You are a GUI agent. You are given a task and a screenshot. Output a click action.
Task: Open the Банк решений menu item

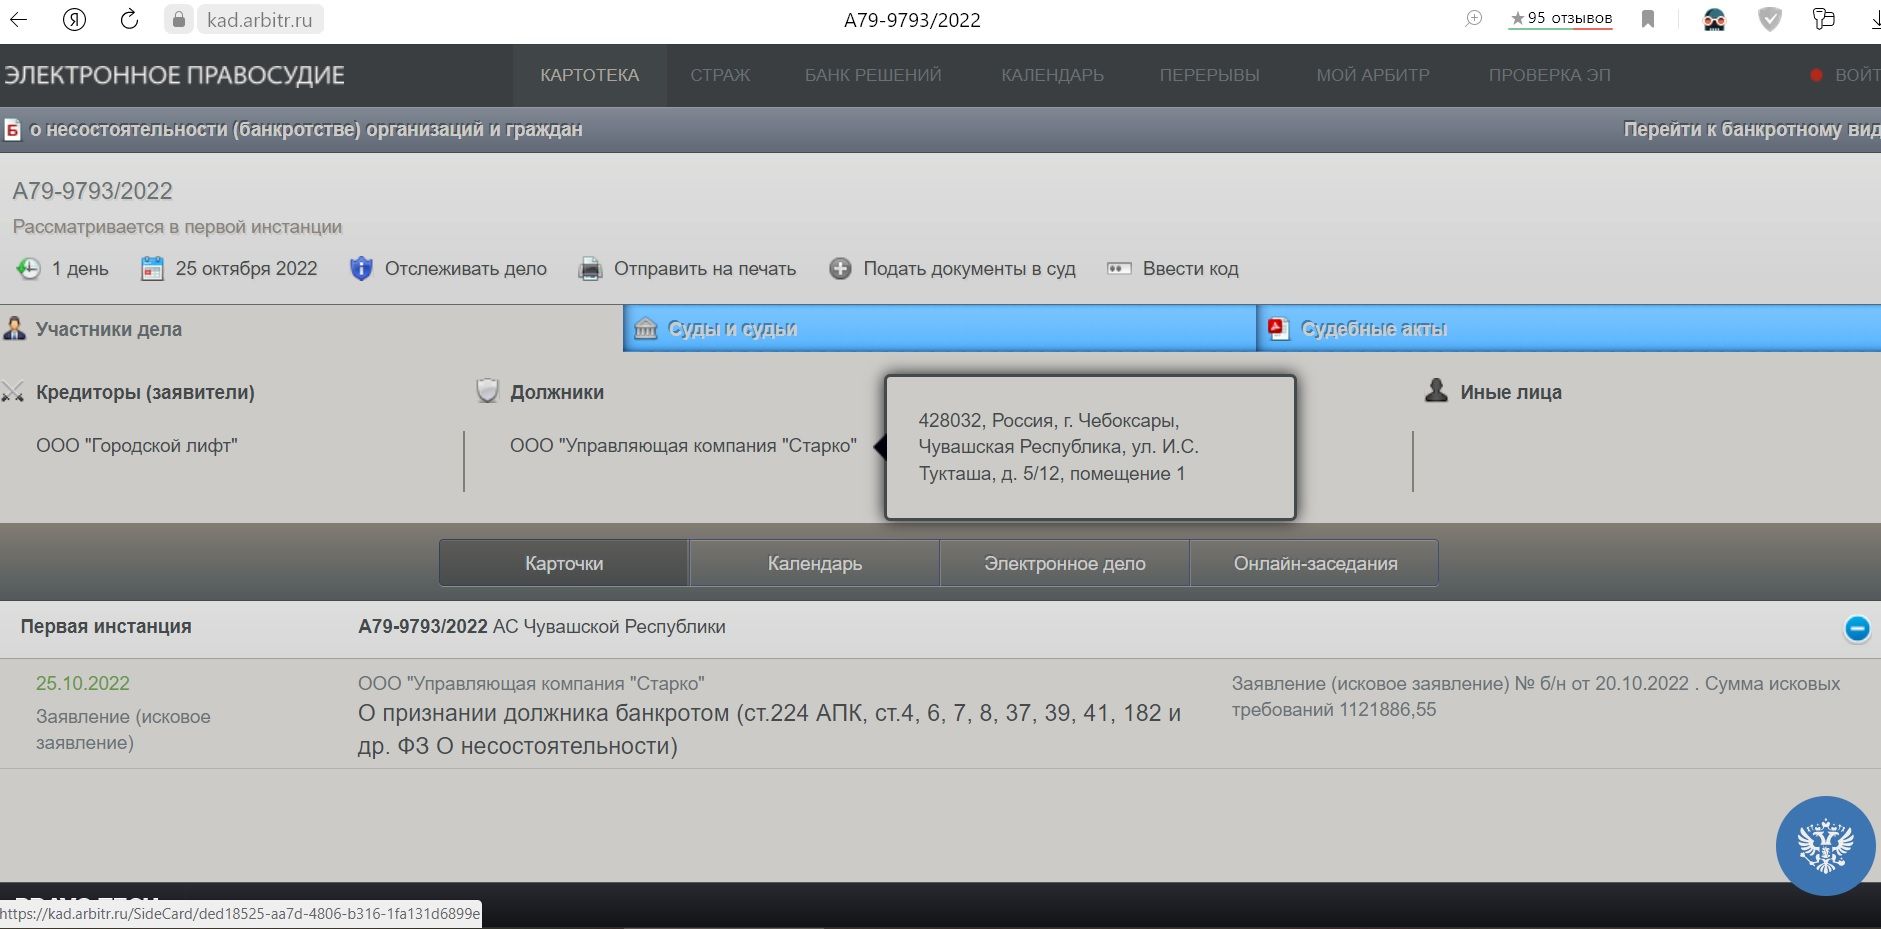[872, 75]
